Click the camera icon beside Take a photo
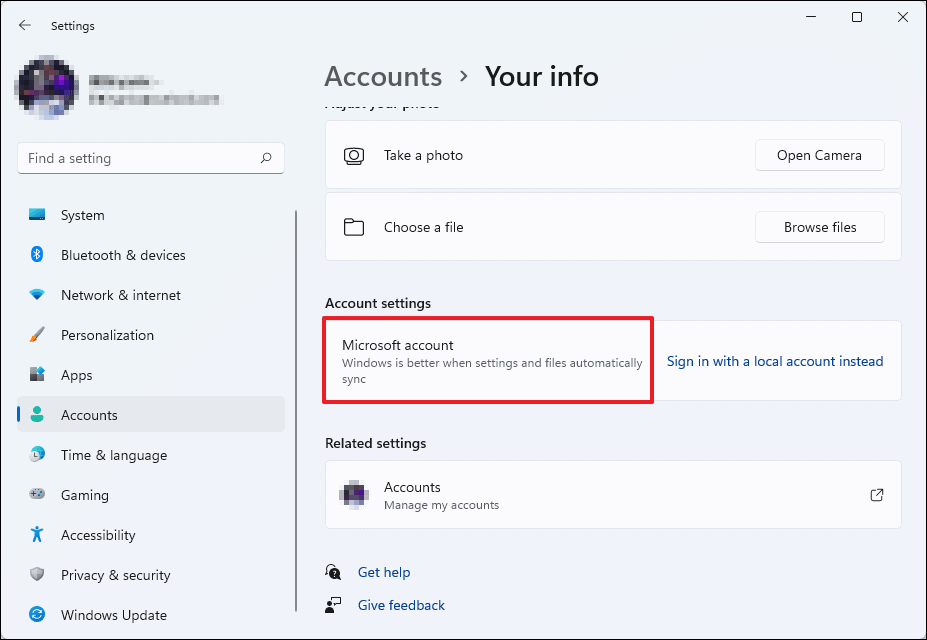This screenshot has width=927, height=640. click(354, 155)
